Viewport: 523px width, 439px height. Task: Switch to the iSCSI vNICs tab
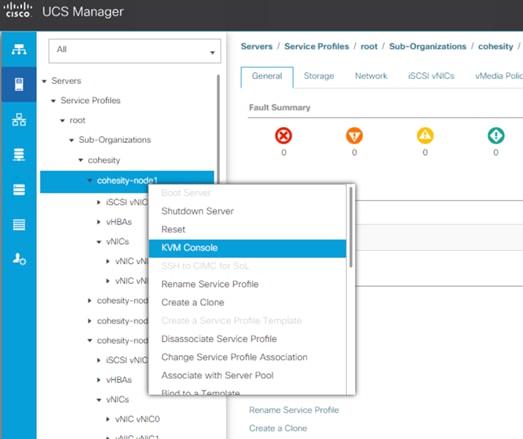click(431, 76)
